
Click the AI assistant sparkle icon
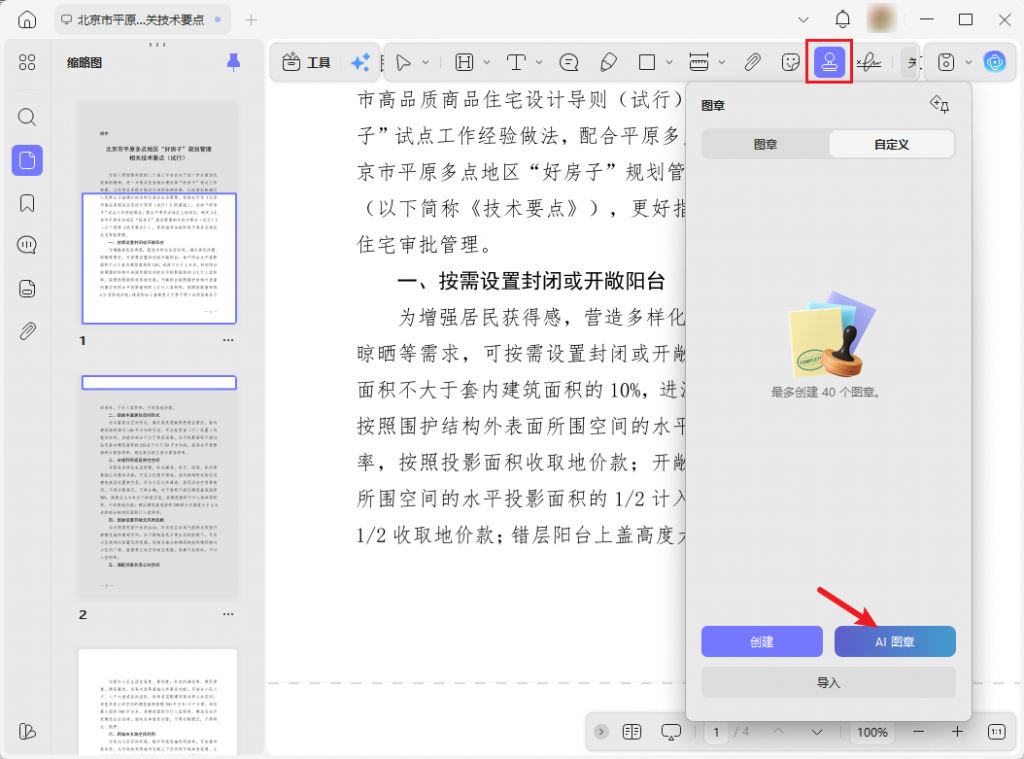(360, 63)
